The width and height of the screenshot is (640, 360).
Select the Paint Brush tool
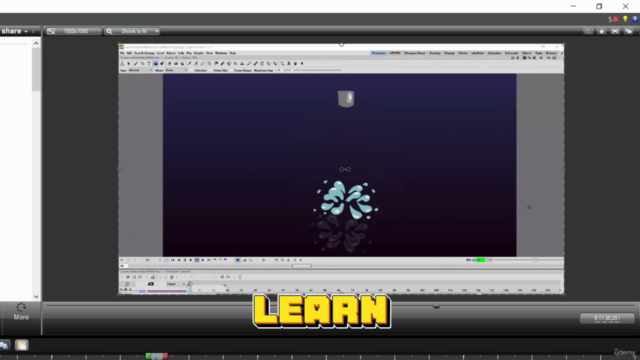pos(162,63)
